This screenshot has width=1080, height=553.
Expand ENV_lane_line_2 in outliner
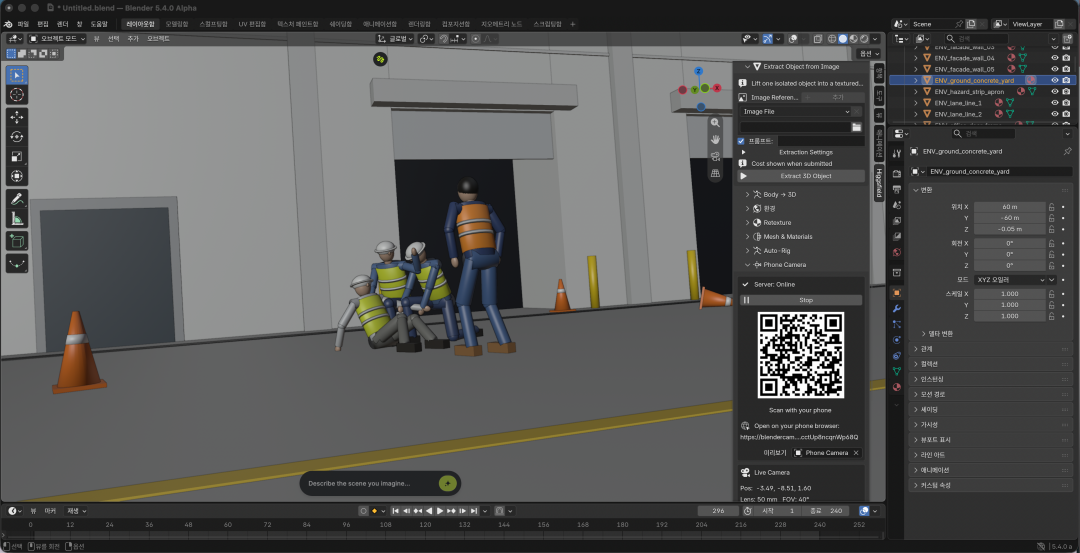tap(916, 114)
